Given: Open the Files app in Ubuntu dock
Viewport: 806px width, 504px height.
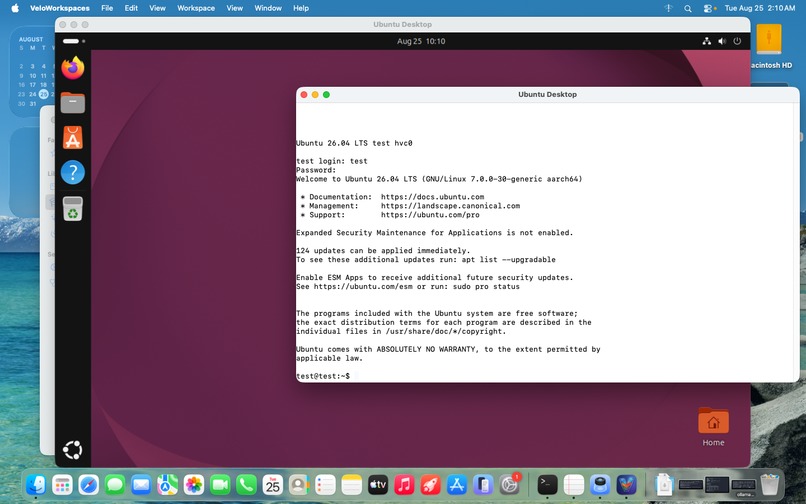Looking at the screenshot, I should click(x=72, y=103).
